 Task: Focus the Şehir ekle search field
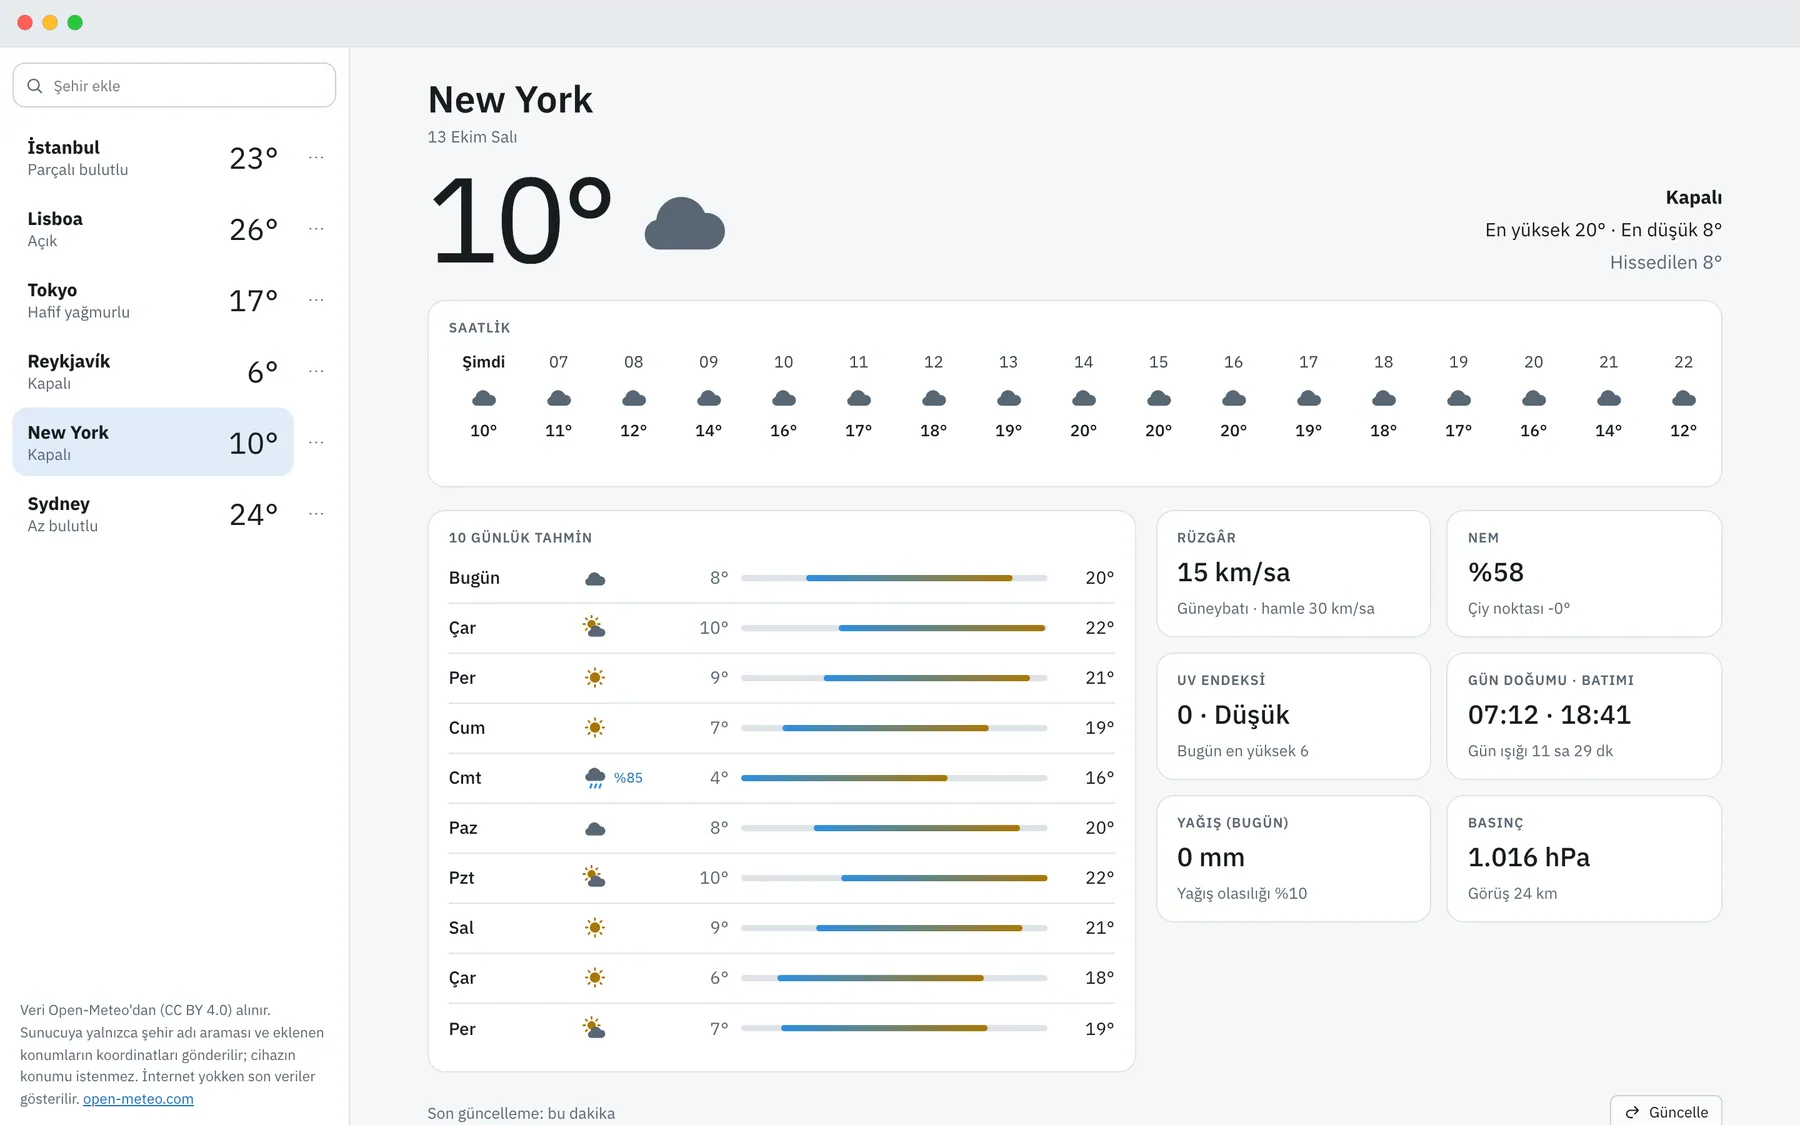[x=174, y=85]
